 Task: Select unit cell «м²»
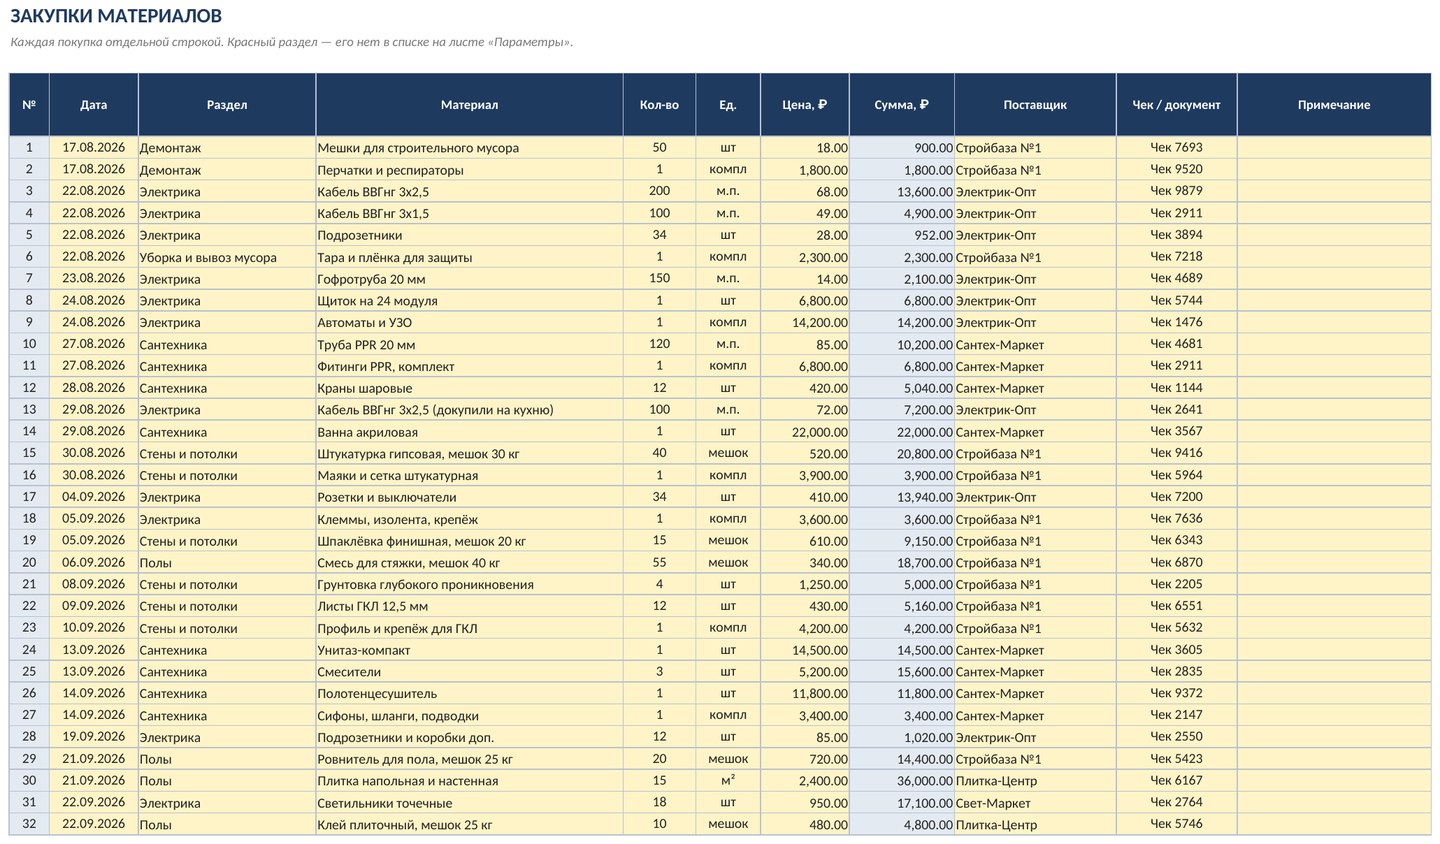click(728, 781)
